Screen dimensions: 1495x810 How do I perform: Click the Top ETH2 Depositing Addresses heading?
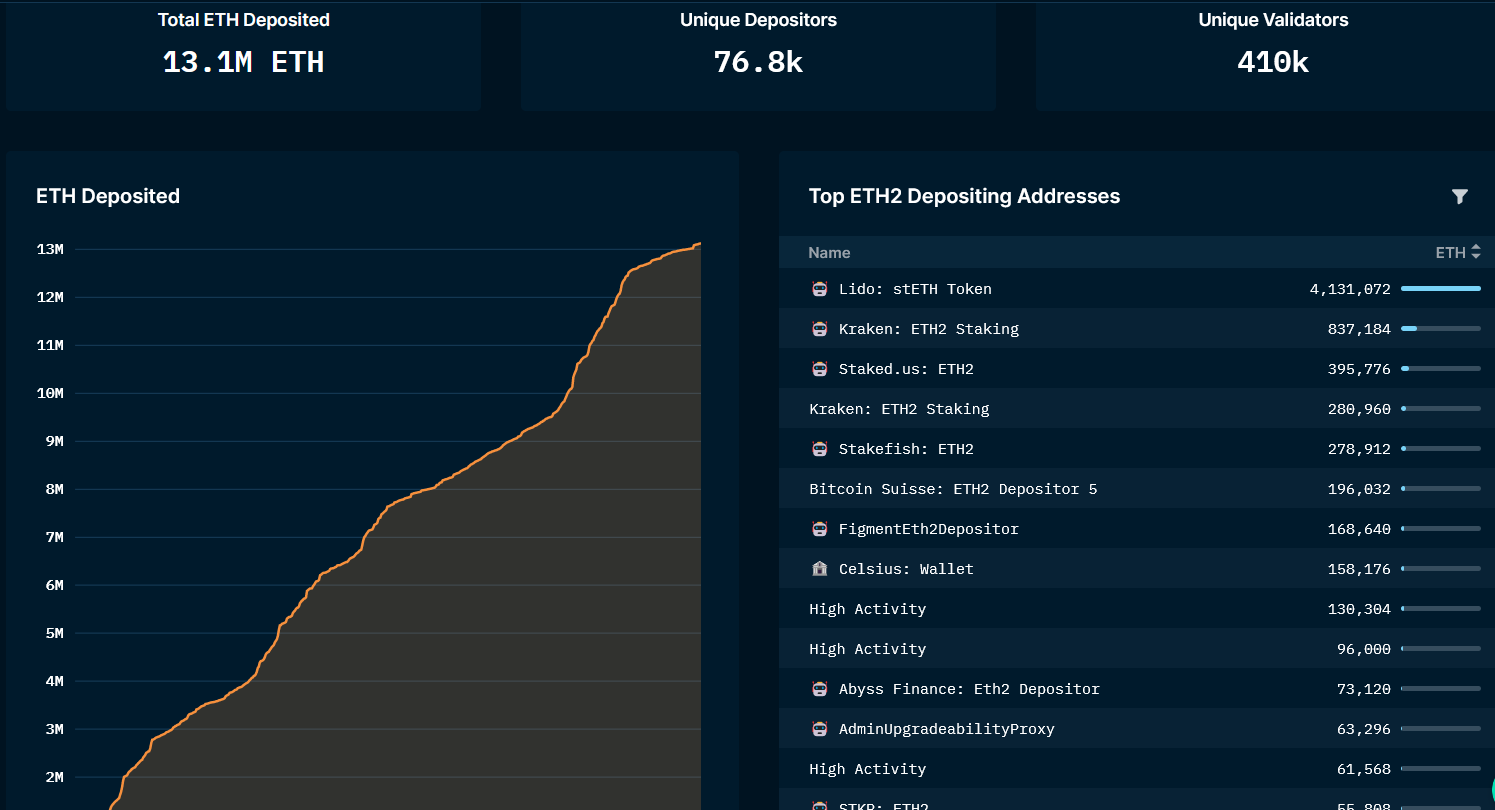(964, 197)
